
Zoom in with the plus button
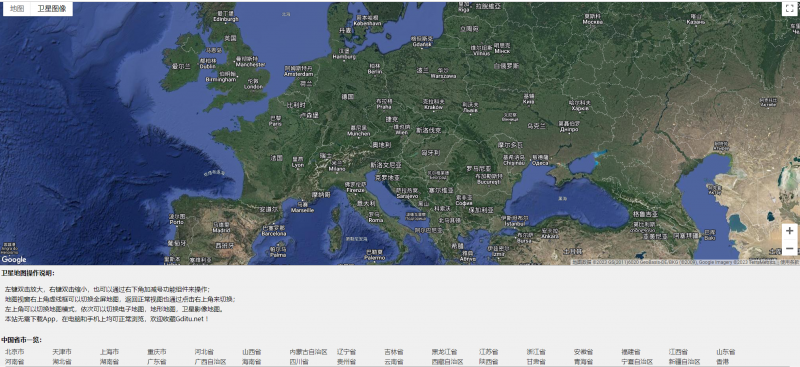(789, 231)
